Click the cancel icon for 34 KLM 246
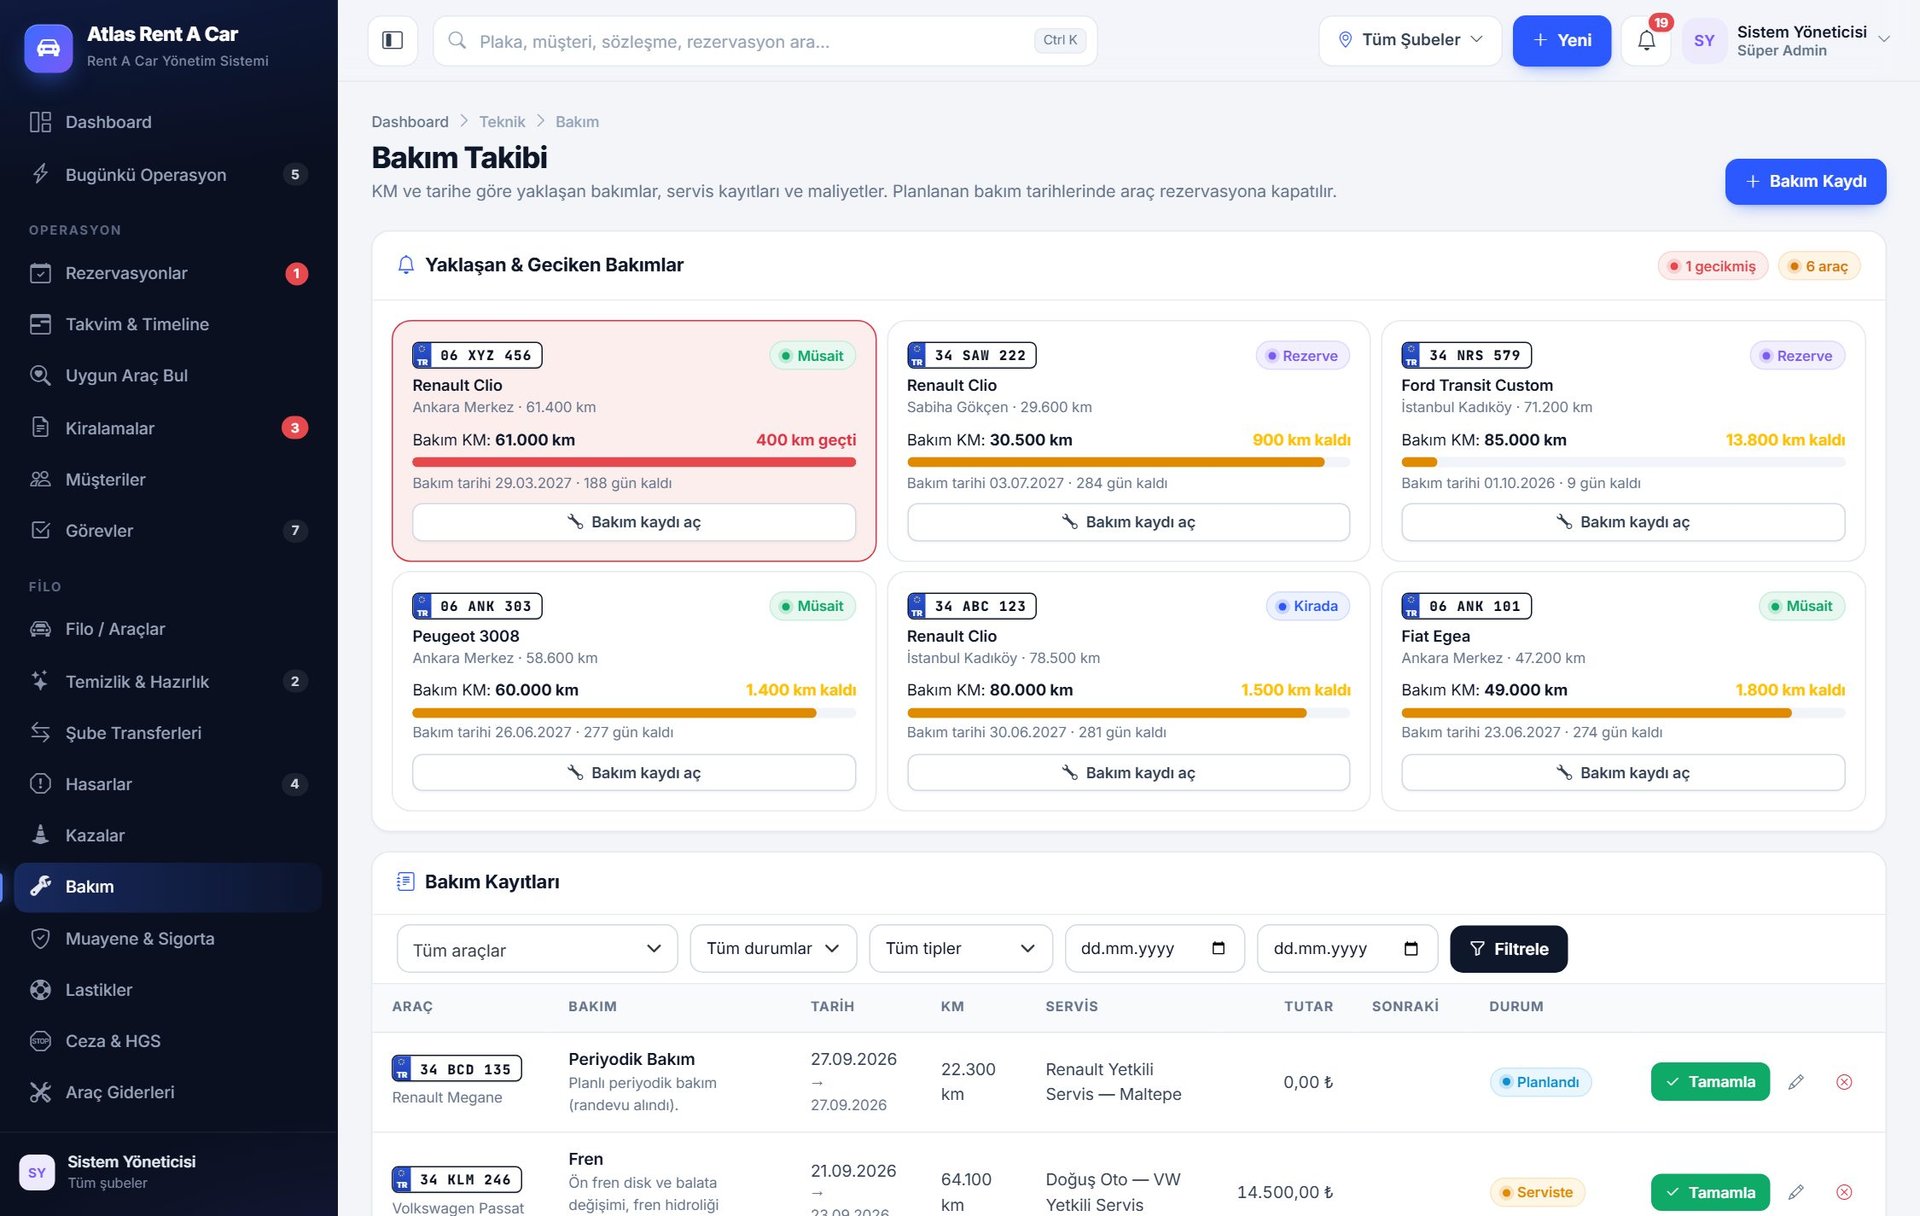 1844,1192
